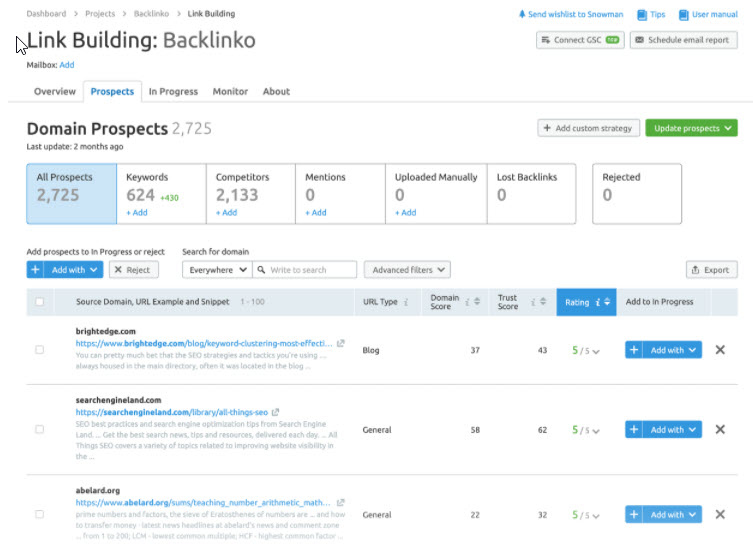Click + Add under Uploaded Manually
The image size is (753, 545).
[x=406, y=213]
